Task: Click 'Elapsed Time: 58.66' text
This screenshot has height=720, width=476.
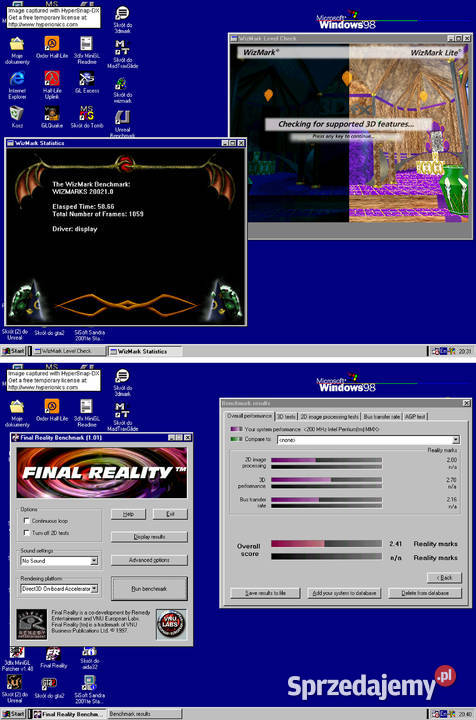Action: tap(83, 207)
